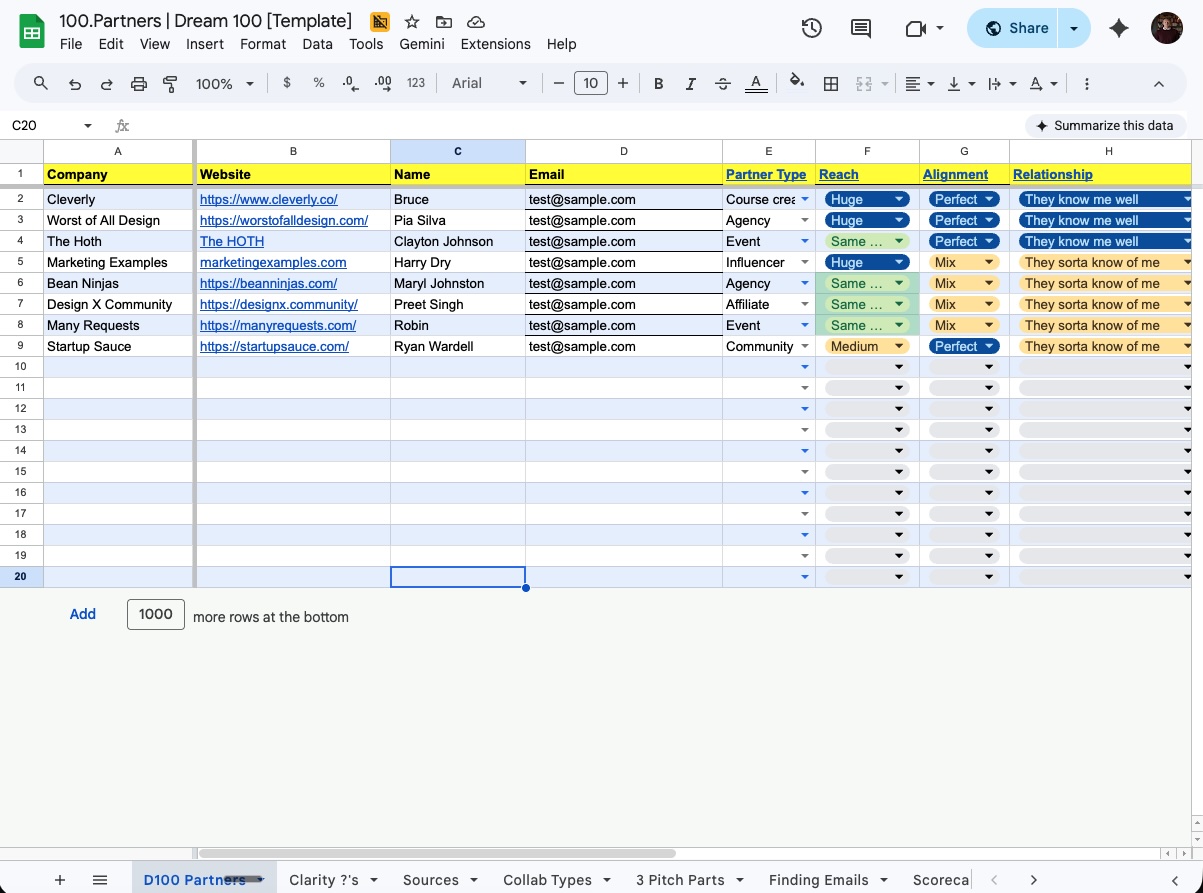Select the paint format tool
This screenshot has height=893, width=1203.
[x=170, y=84]
